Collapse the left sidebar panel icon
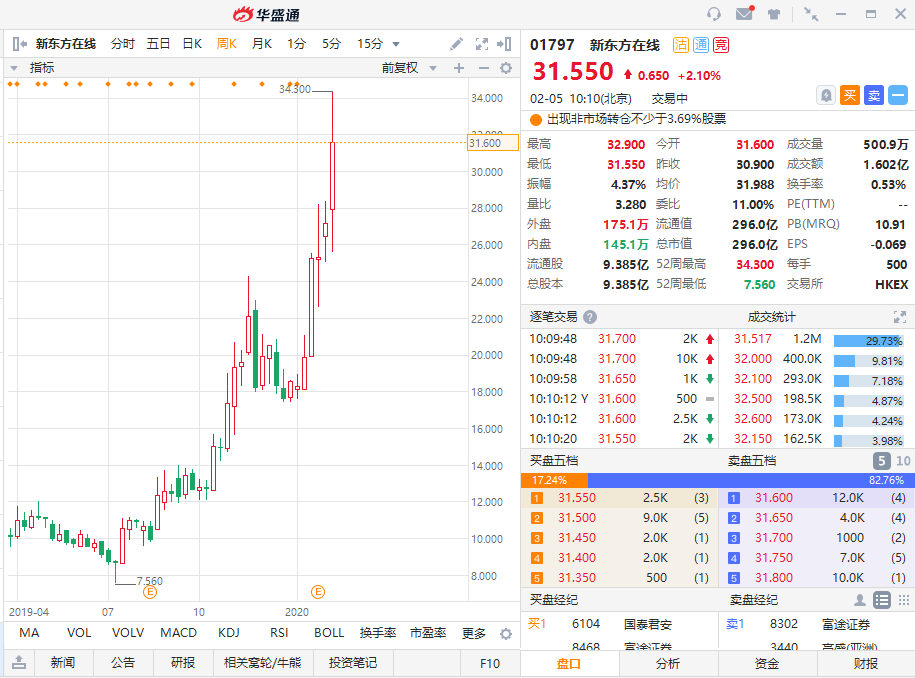The image size is (915, 678). [x=19, y=44]
